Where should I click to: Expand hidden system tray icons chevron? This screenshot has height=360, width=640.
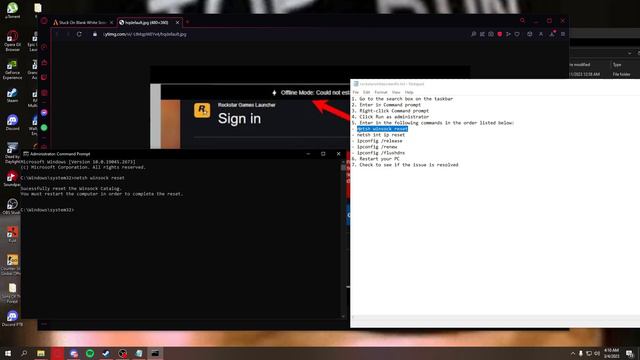(x=573, y=353)
